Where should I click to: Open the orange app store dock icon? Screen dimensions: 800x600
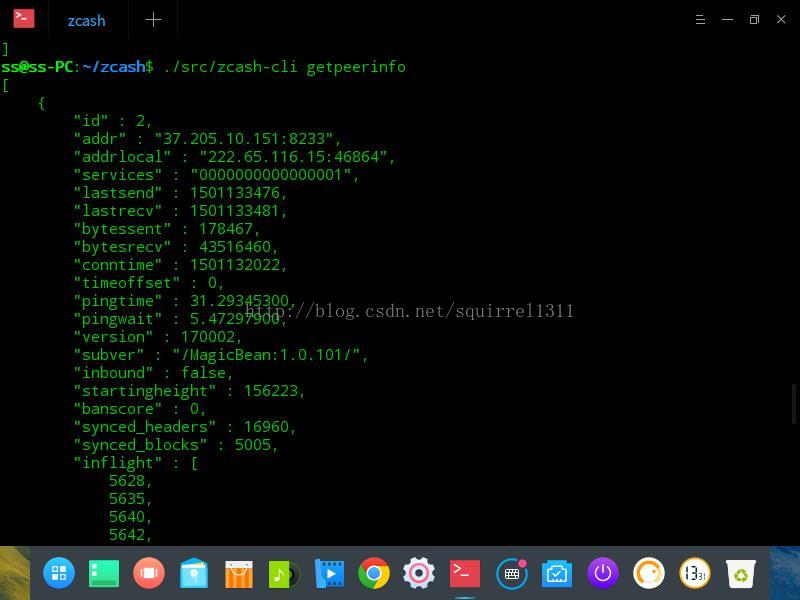[239, 573]
